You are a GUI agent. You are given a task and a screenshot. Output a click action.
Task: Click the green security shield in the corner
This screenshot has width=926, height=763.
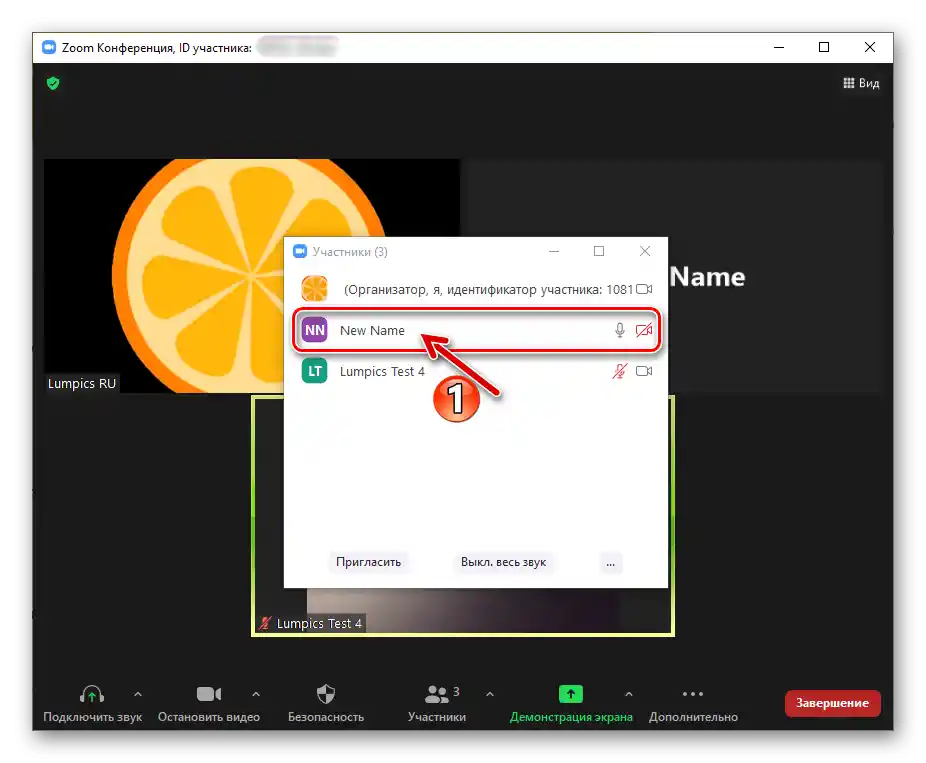(x=52, y=83)
